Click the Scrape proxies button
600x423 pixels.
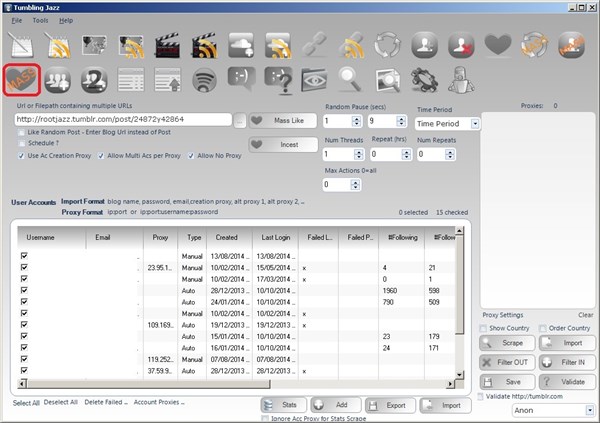(507, 343)
